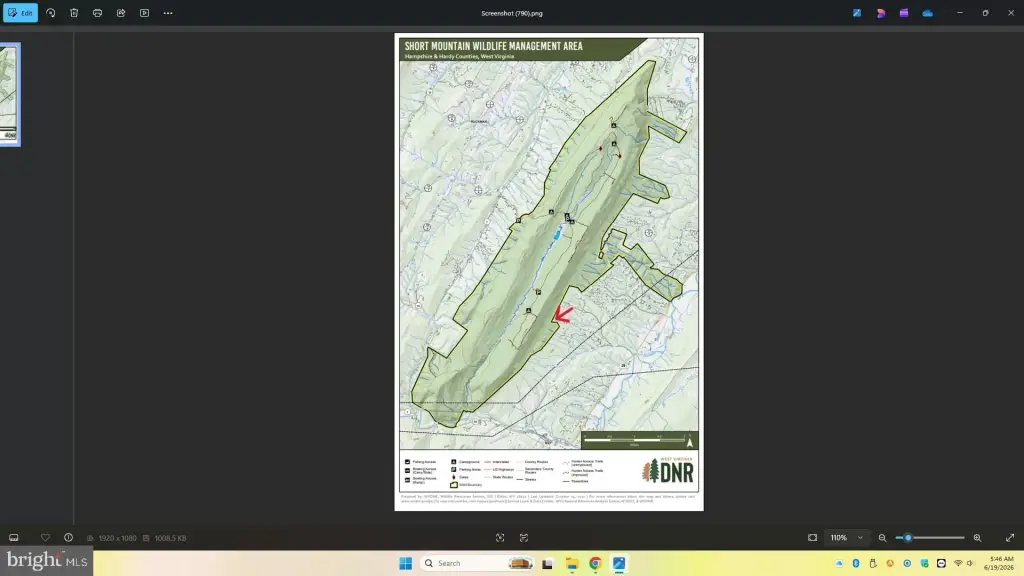Open the OneDrive cloud icon in title bar

point(927,13)
